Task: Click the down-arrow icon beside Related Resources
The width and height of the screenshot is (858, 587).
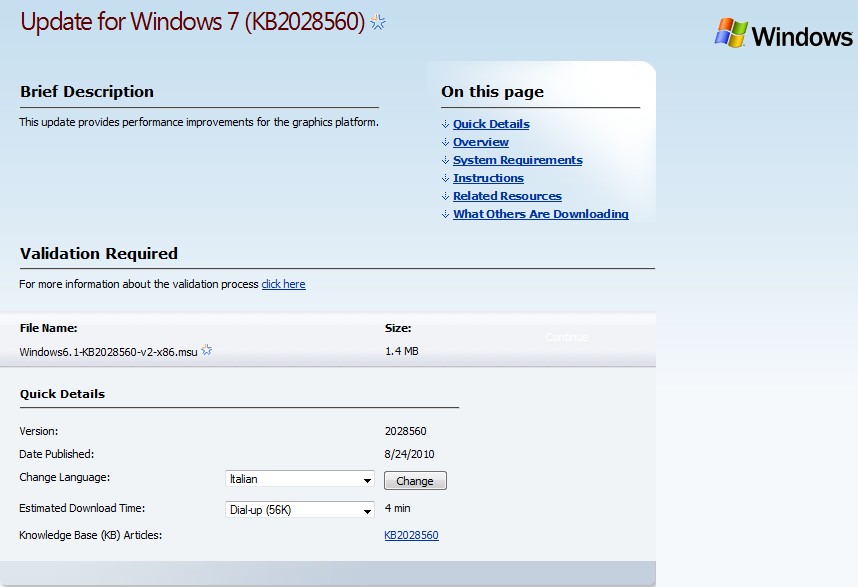Action: pyautogui.click(x=445, y=196)
